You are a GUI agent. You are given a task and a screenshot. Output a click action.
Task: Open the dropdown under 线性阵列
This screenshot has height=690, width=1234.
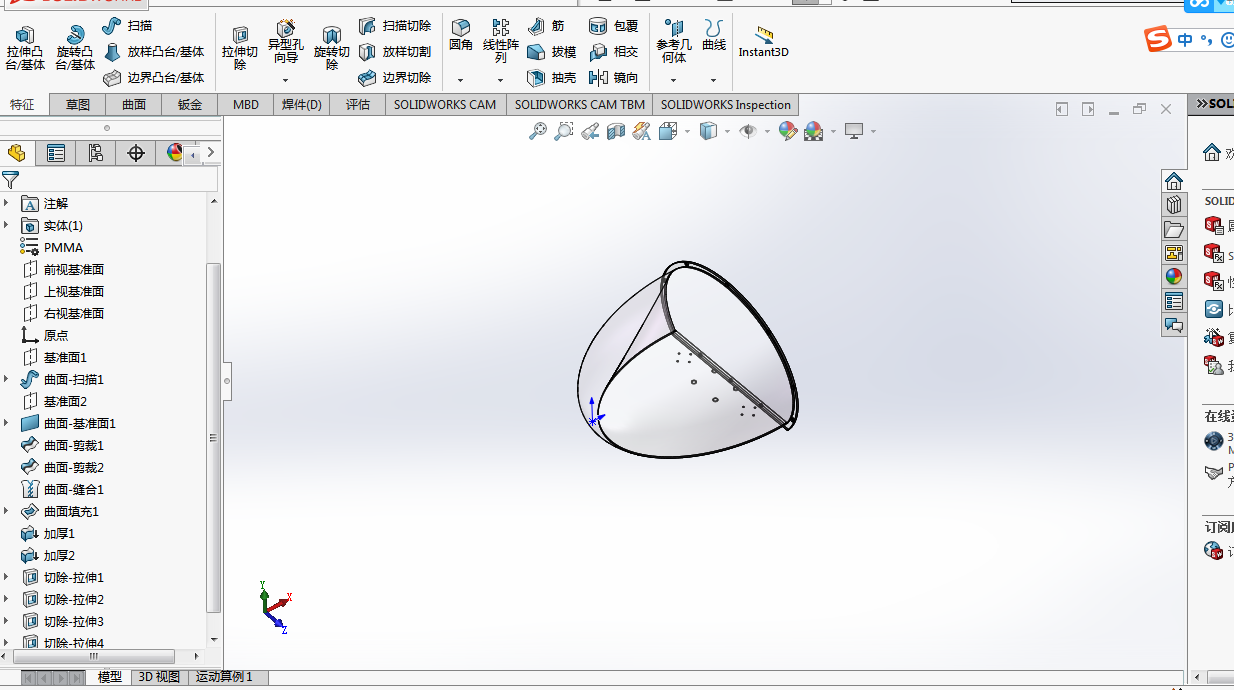pos(501,80)
